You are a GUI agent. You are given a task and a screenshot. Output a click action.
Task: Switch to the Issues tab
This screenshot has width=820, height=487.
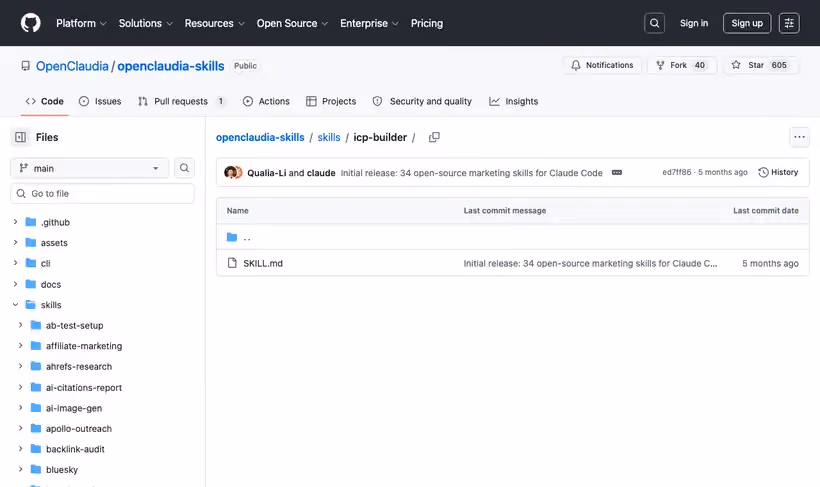pos(100,101)
